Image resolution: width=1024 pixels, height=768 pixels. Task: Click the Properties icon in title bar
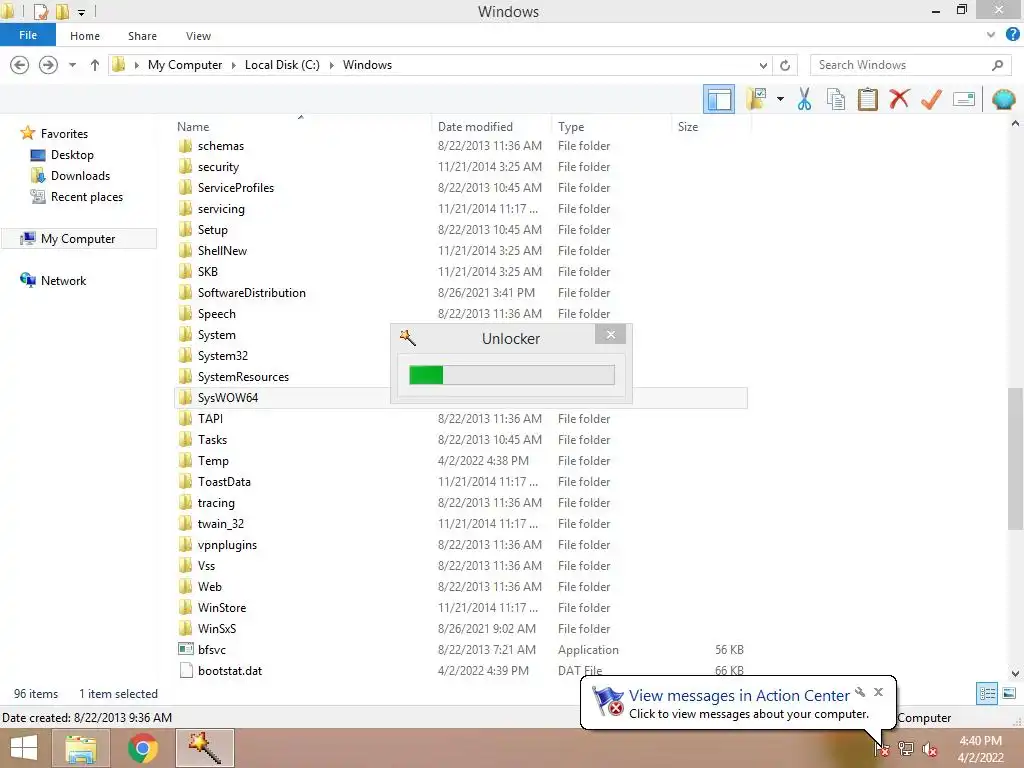tap(40, 11)
